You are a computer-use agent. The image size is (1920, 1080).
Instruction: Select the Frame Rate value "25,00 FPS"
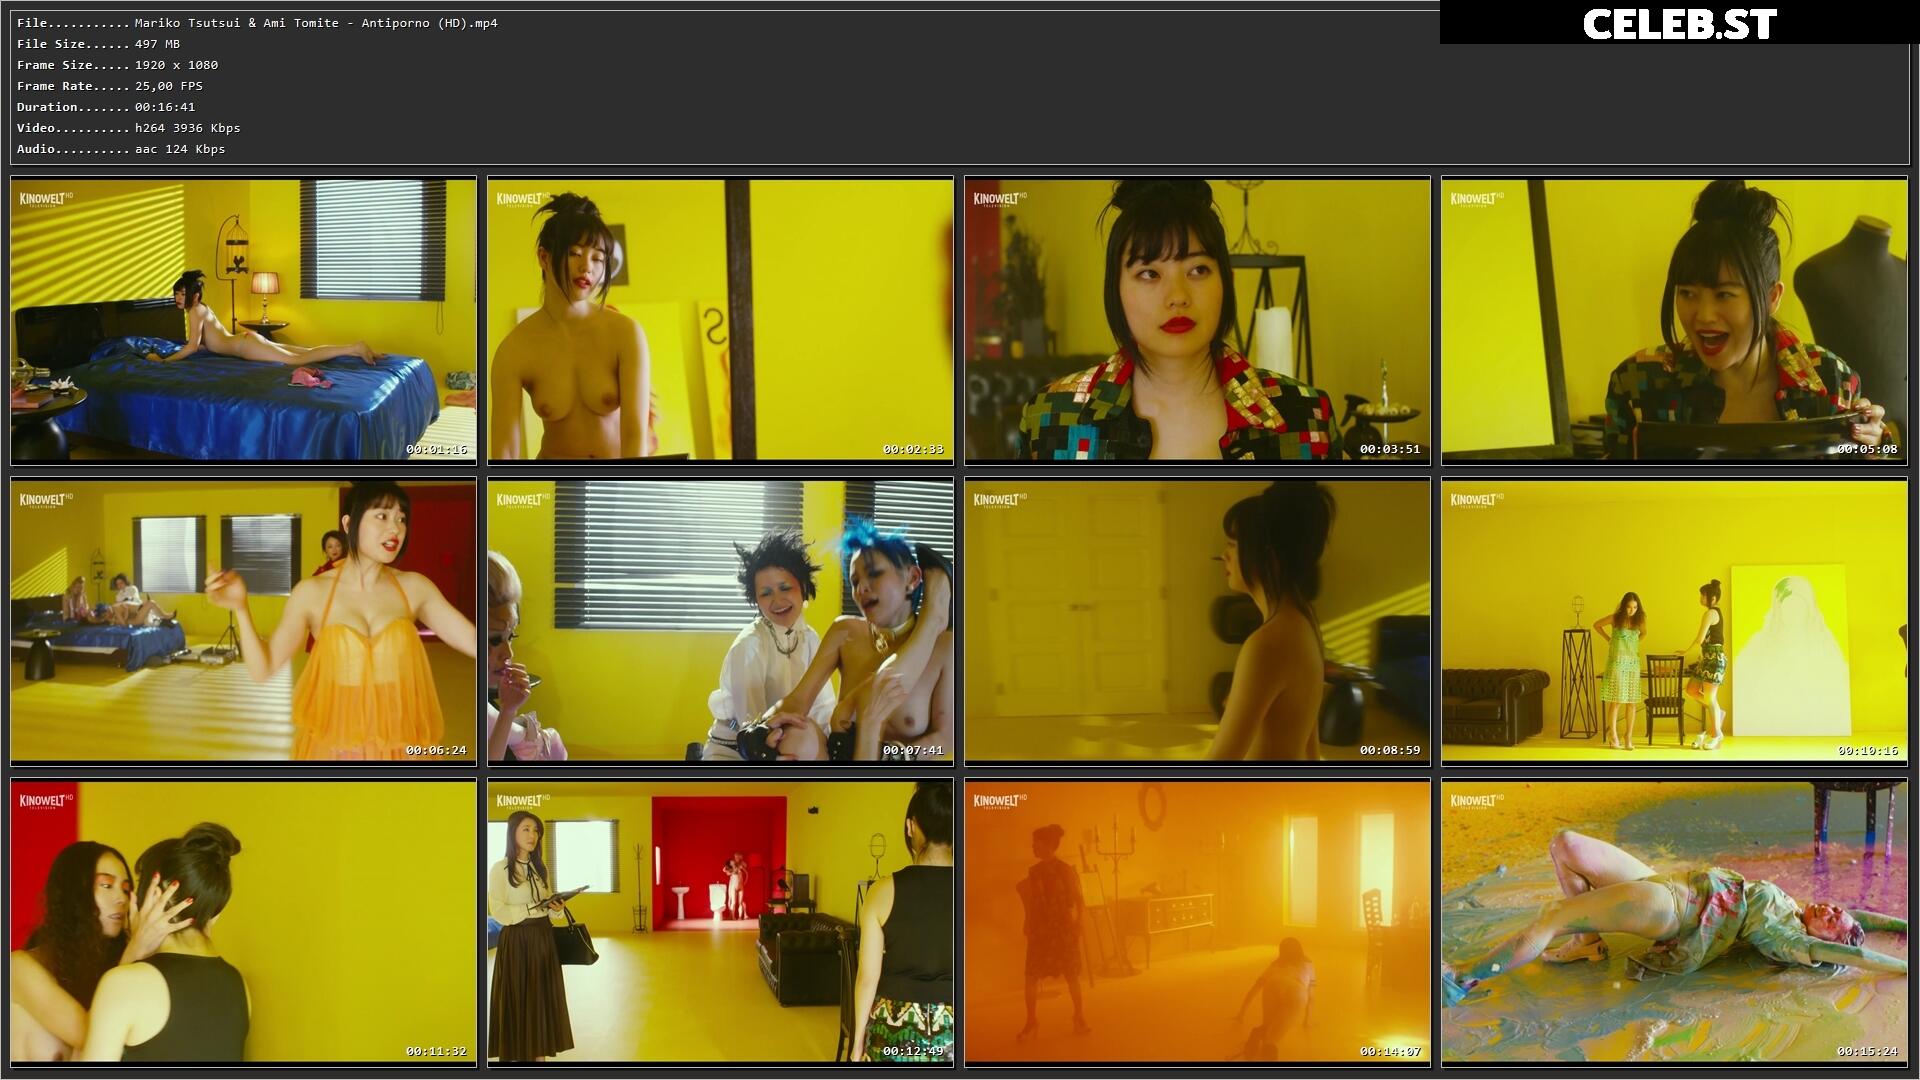(x=169, y=86)
